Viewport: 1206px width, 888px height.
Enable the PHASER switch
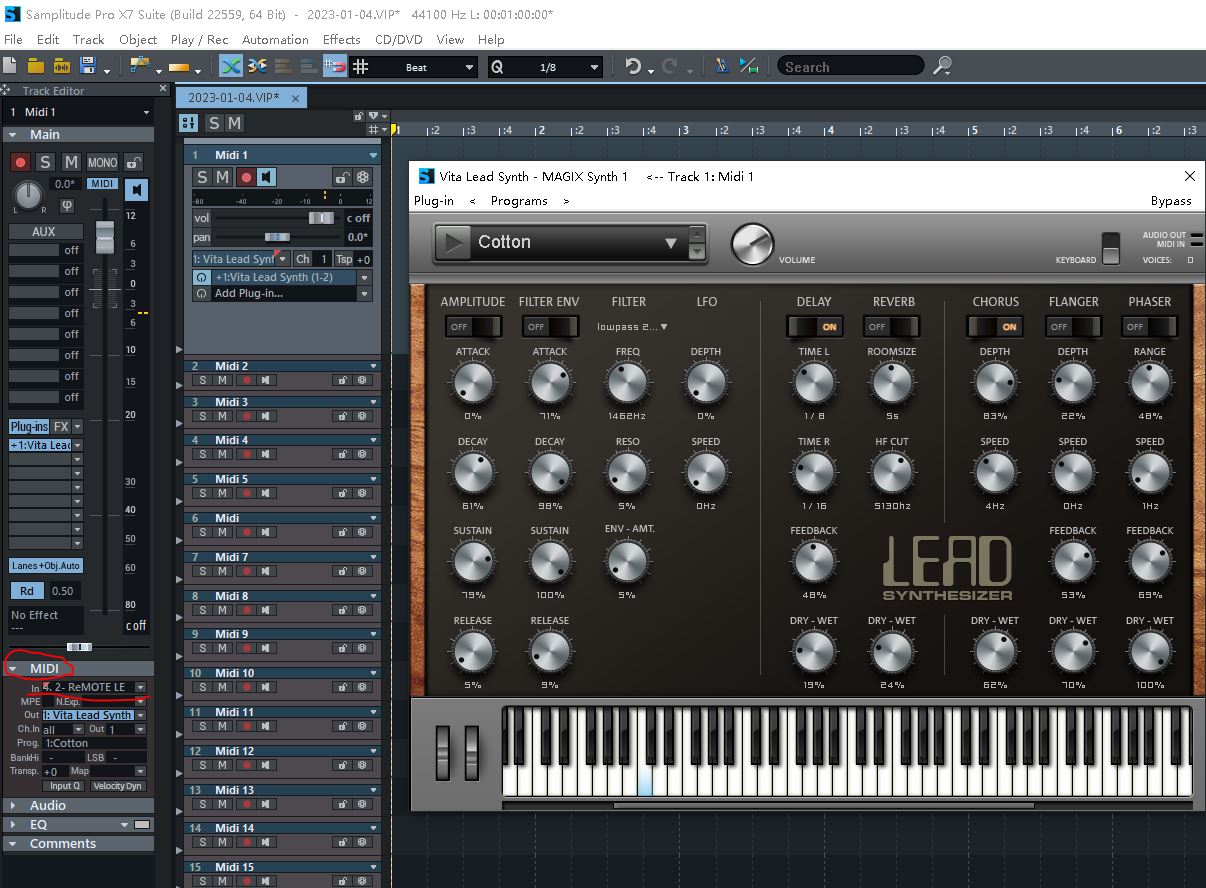click(1150, 326)
